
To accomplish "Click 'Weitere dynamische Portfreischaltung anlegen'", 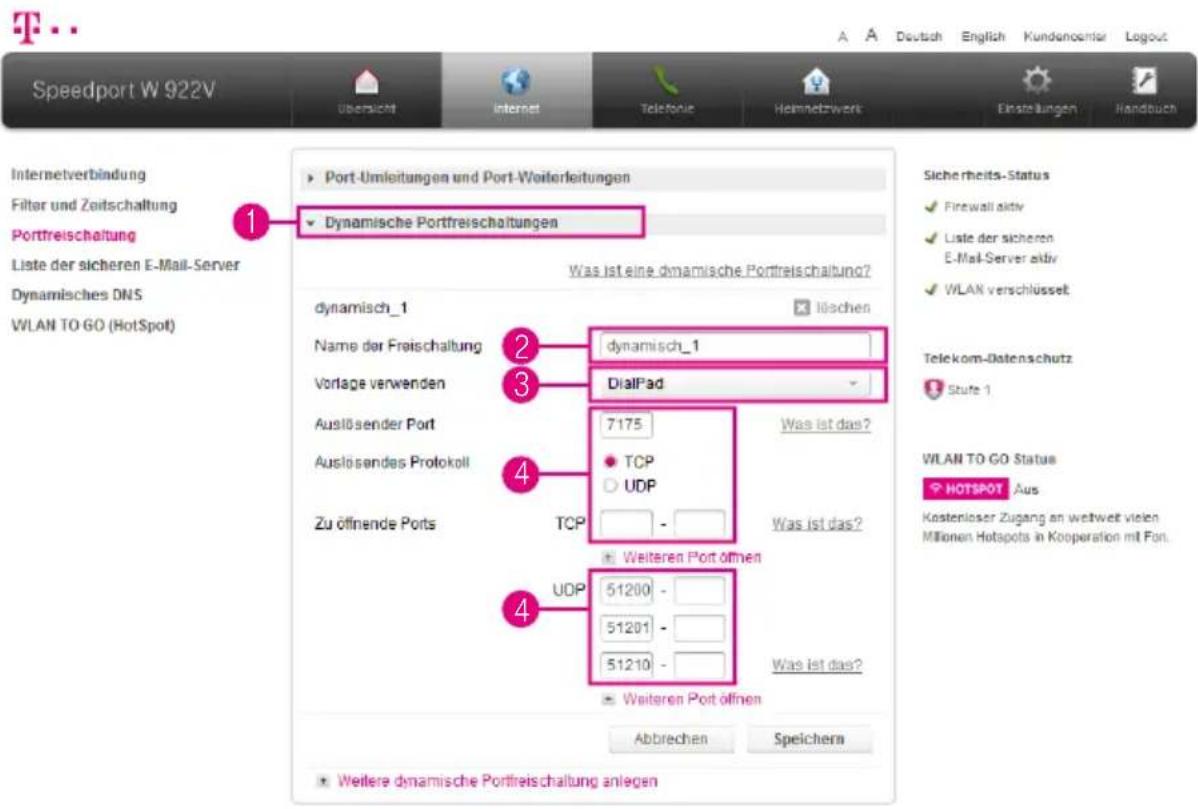I will (497, 781).
